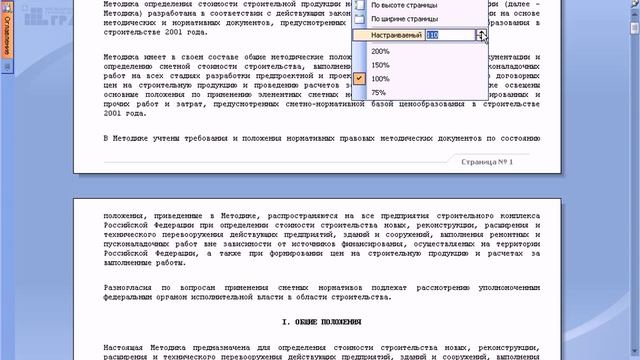Click the fit-page-height icon in zoom menu
The image size is (640, 360).
[x=360, y=5]
